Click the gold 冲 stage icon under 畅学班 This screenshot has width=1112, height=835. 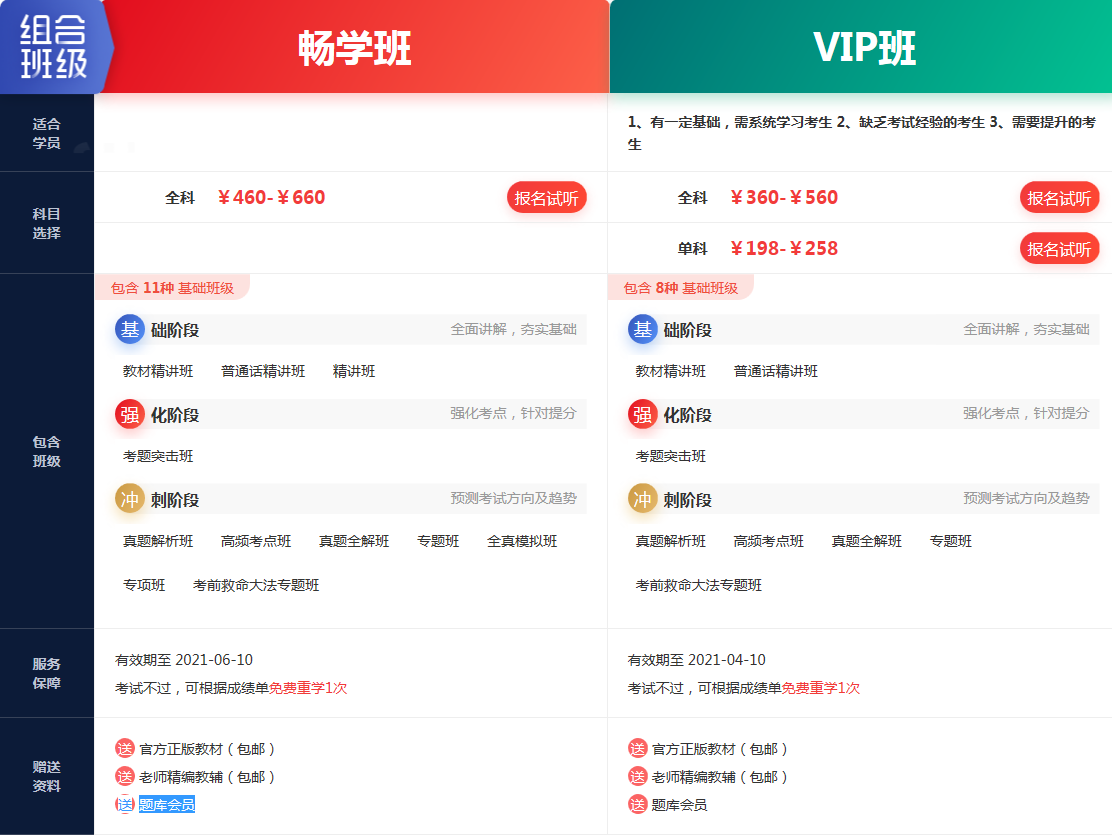click(x=130, y=499)
